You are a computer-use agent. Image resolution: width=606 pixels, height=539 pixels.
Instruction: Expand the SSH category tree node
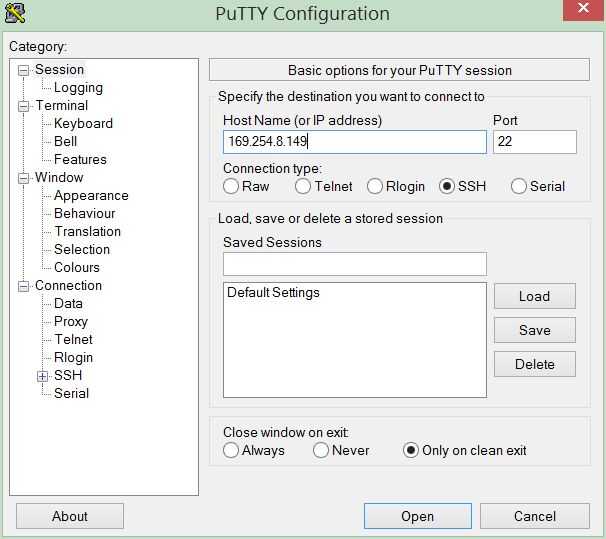click(42, 376)
